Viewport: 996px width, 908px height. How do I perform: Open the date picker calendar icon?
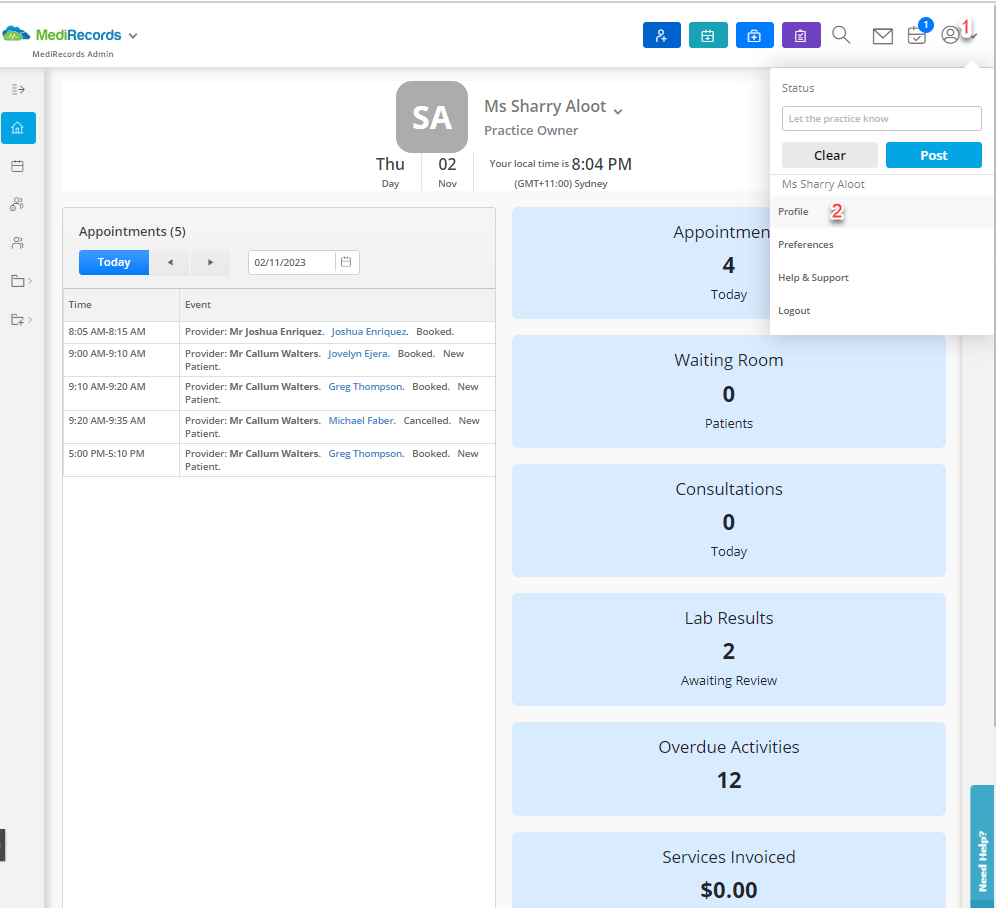346,262
